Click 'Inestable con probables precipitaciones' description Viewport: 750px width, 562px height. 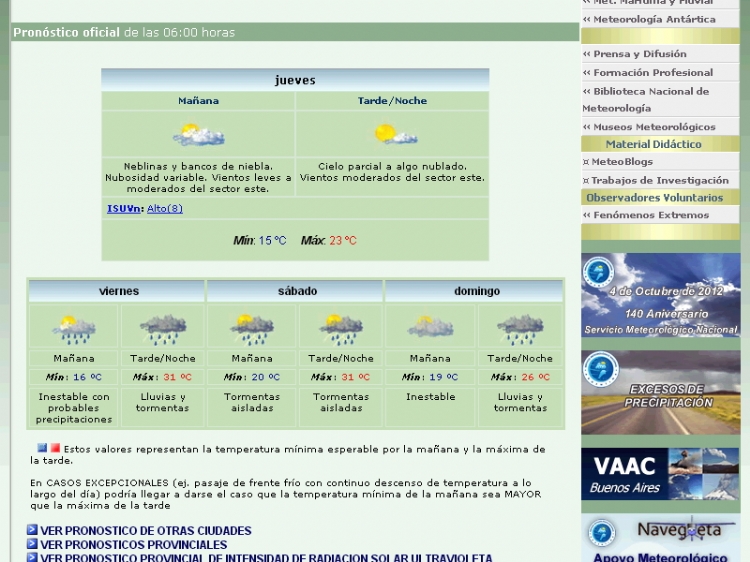(74, 408)
